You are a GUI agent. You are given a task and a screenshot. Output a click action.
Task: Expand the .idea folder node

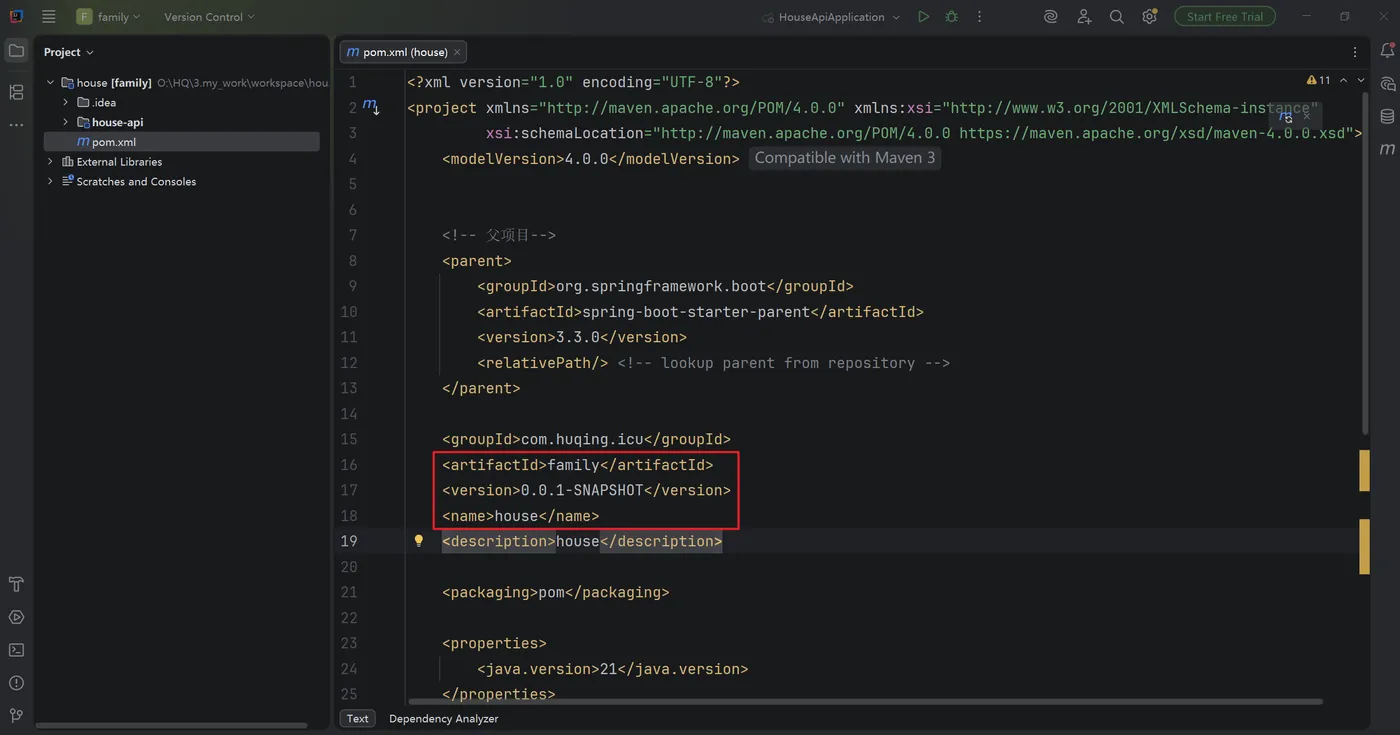point(66,102)
